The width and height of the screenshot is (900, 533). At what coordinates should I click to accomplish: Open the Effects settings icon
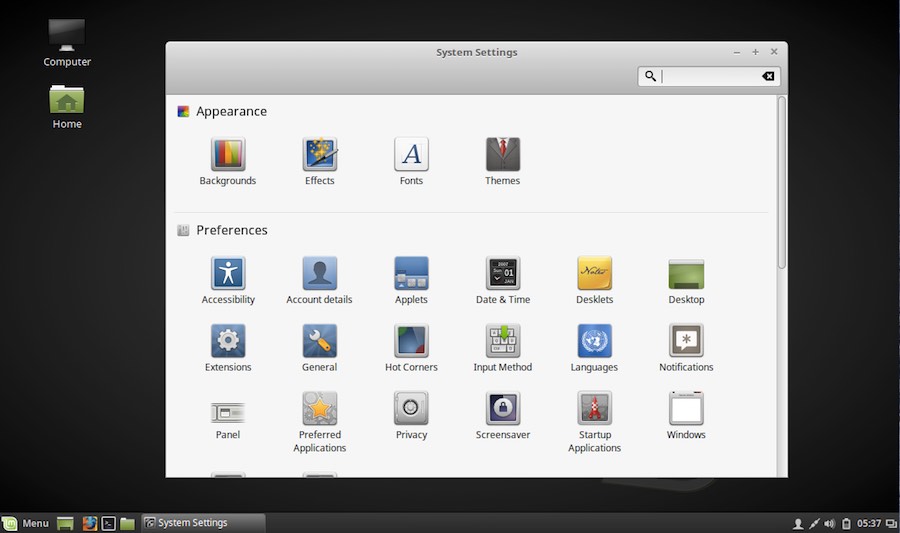pyautogui.click(x=320, y=154)
